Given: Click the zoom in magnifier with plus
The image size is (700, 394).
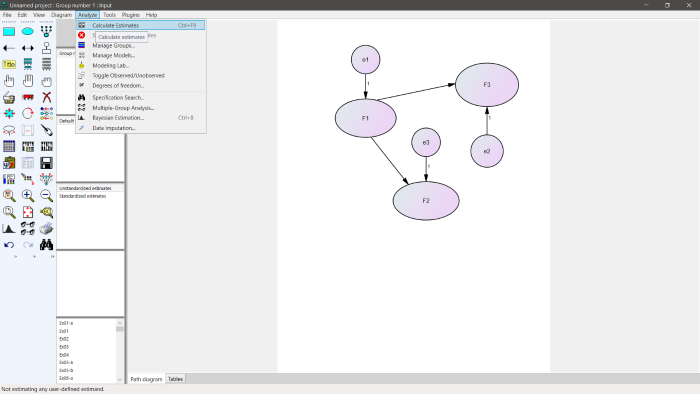Looking at the screenshot, I should (28, 195).
